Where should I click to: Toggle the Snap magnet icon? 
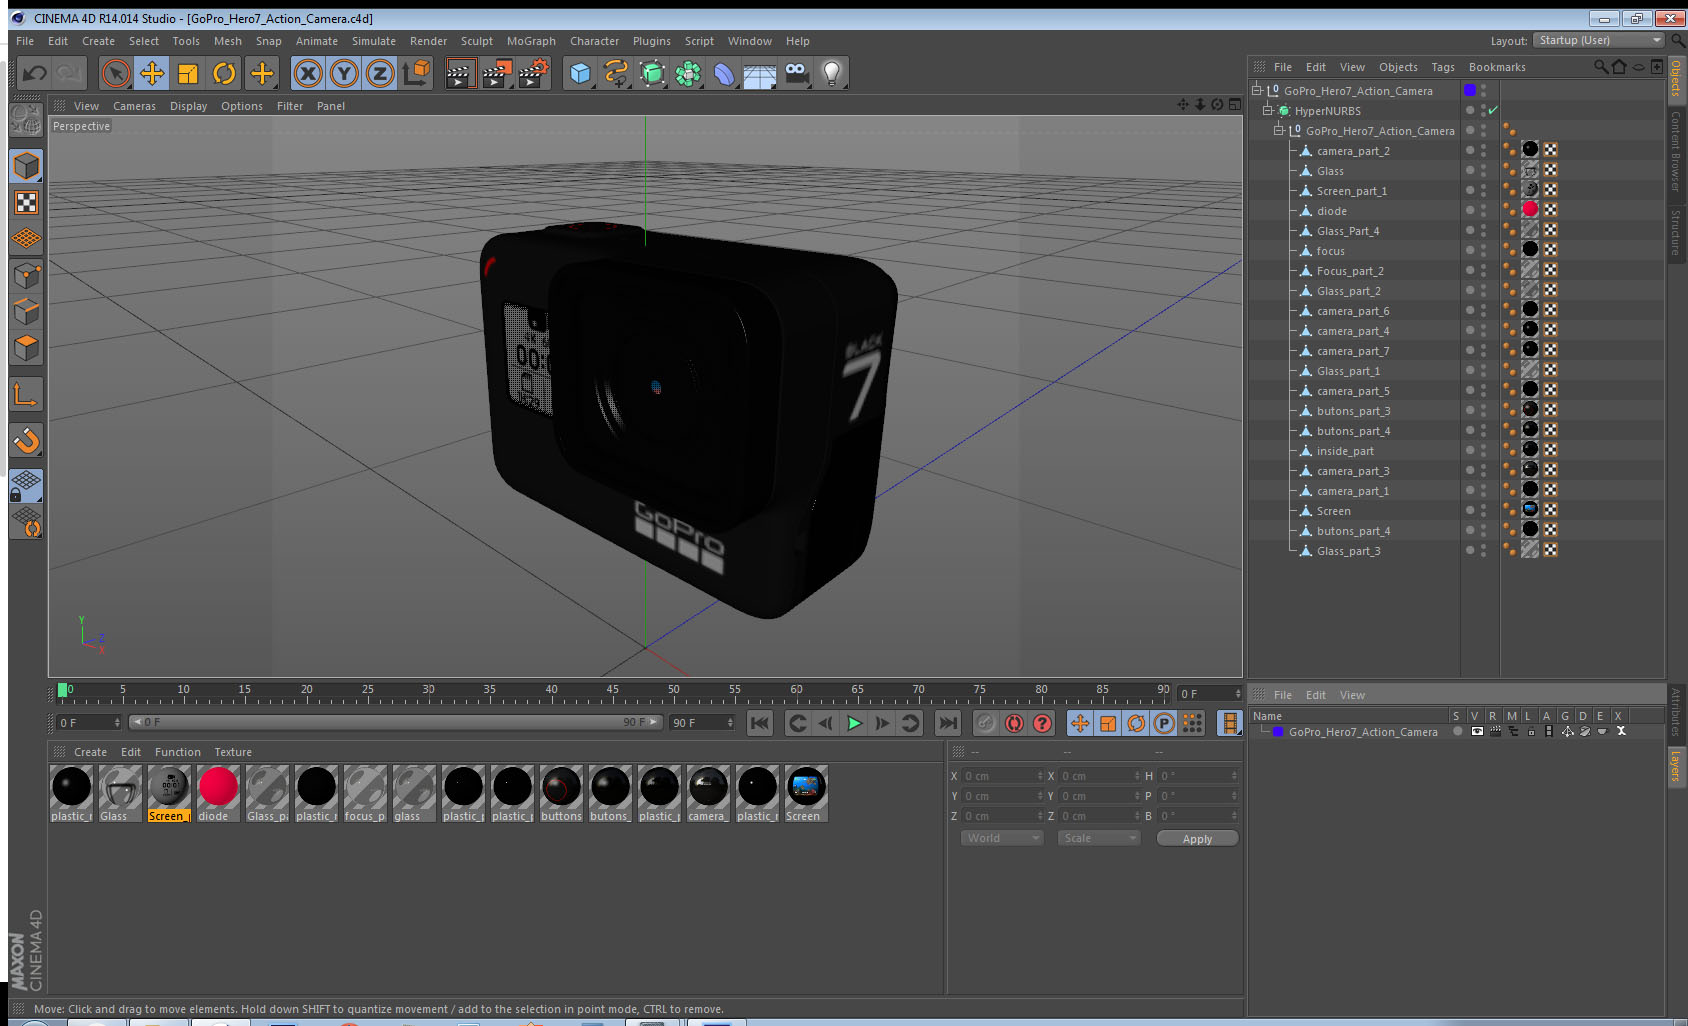26,440
